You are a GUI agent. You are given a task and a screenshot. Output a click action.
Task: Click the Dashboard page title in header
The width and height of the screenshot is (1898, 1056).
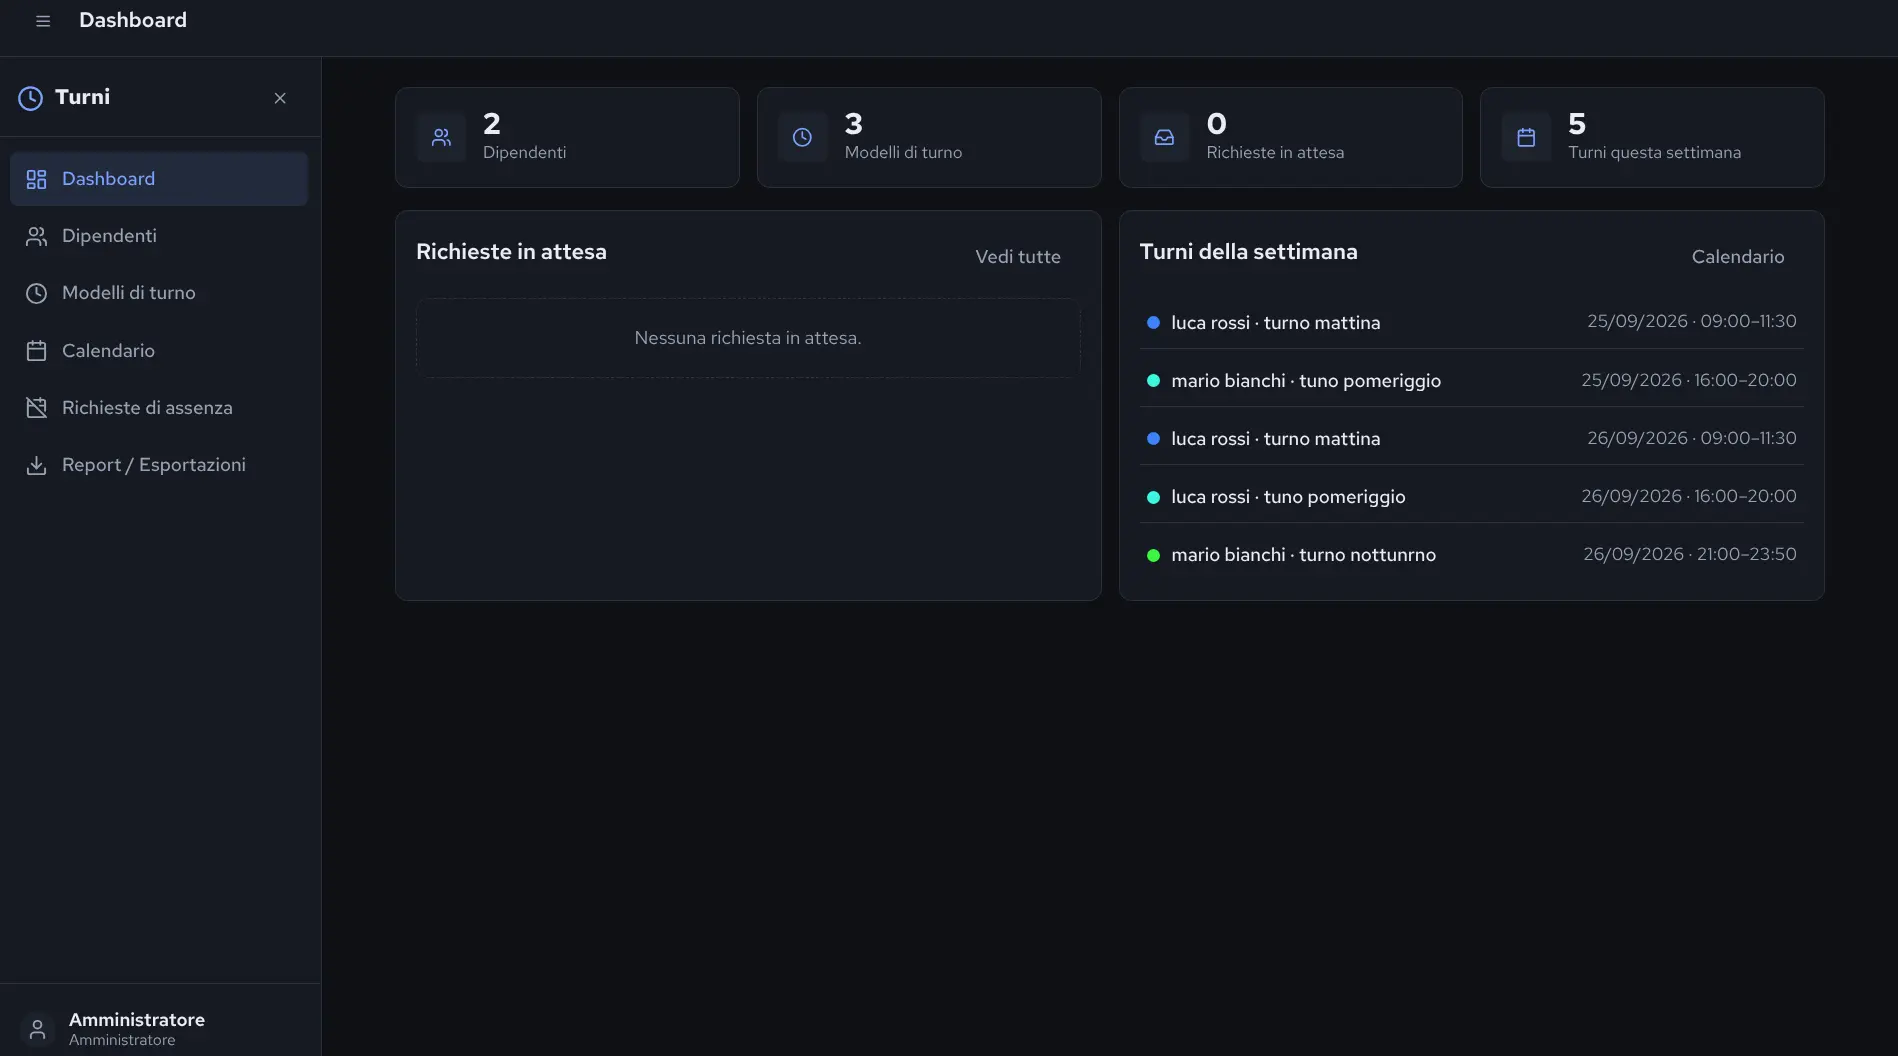133,20
